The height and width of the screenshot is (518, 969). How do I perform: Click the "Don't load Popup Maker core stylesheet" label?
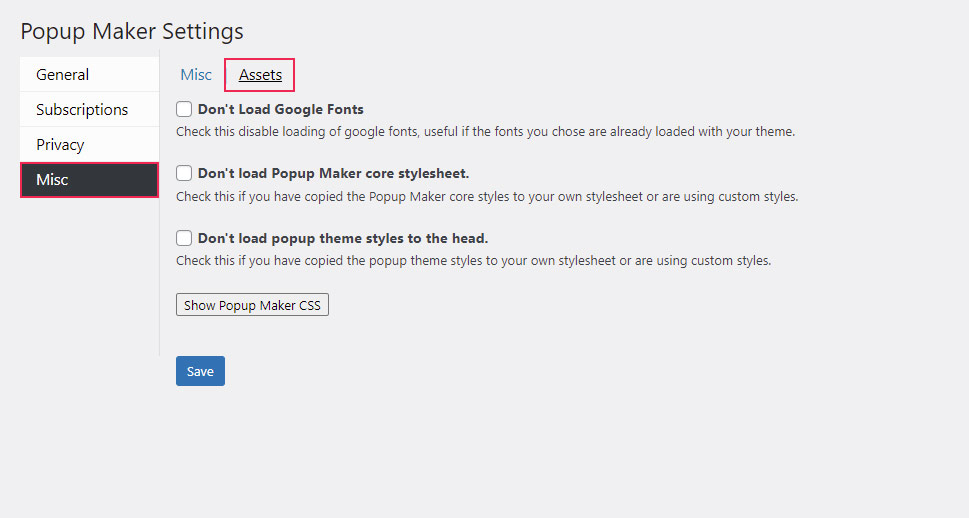[333, 173]
